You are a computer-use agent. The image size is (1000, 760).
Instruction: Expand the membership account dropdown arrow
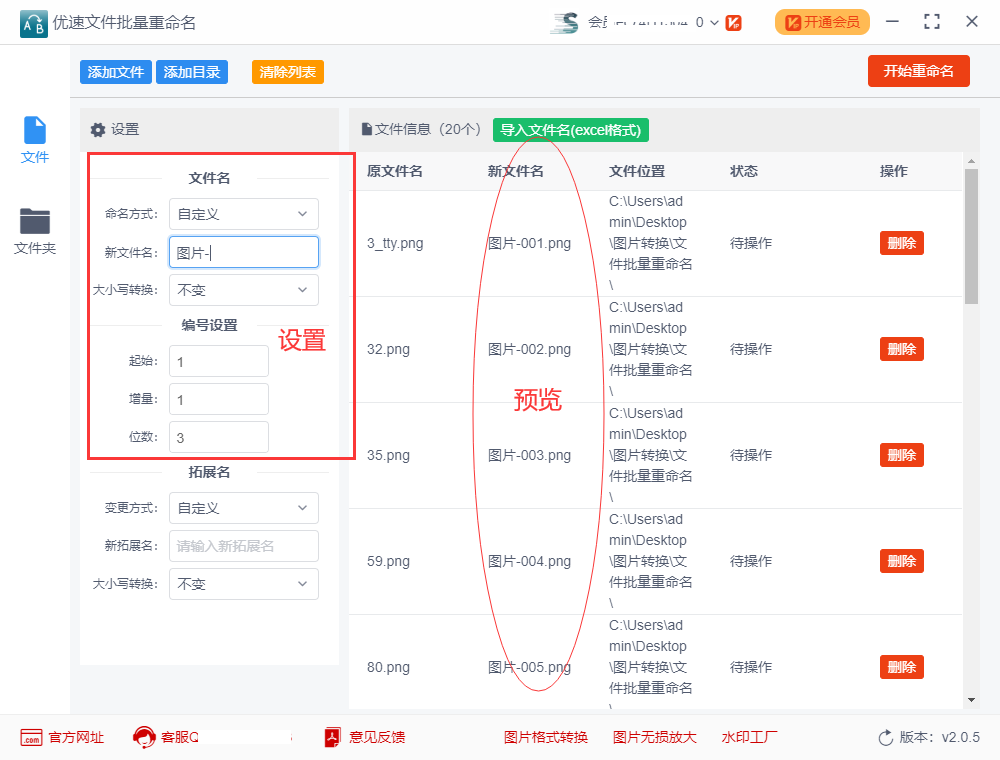pos(716,21)
